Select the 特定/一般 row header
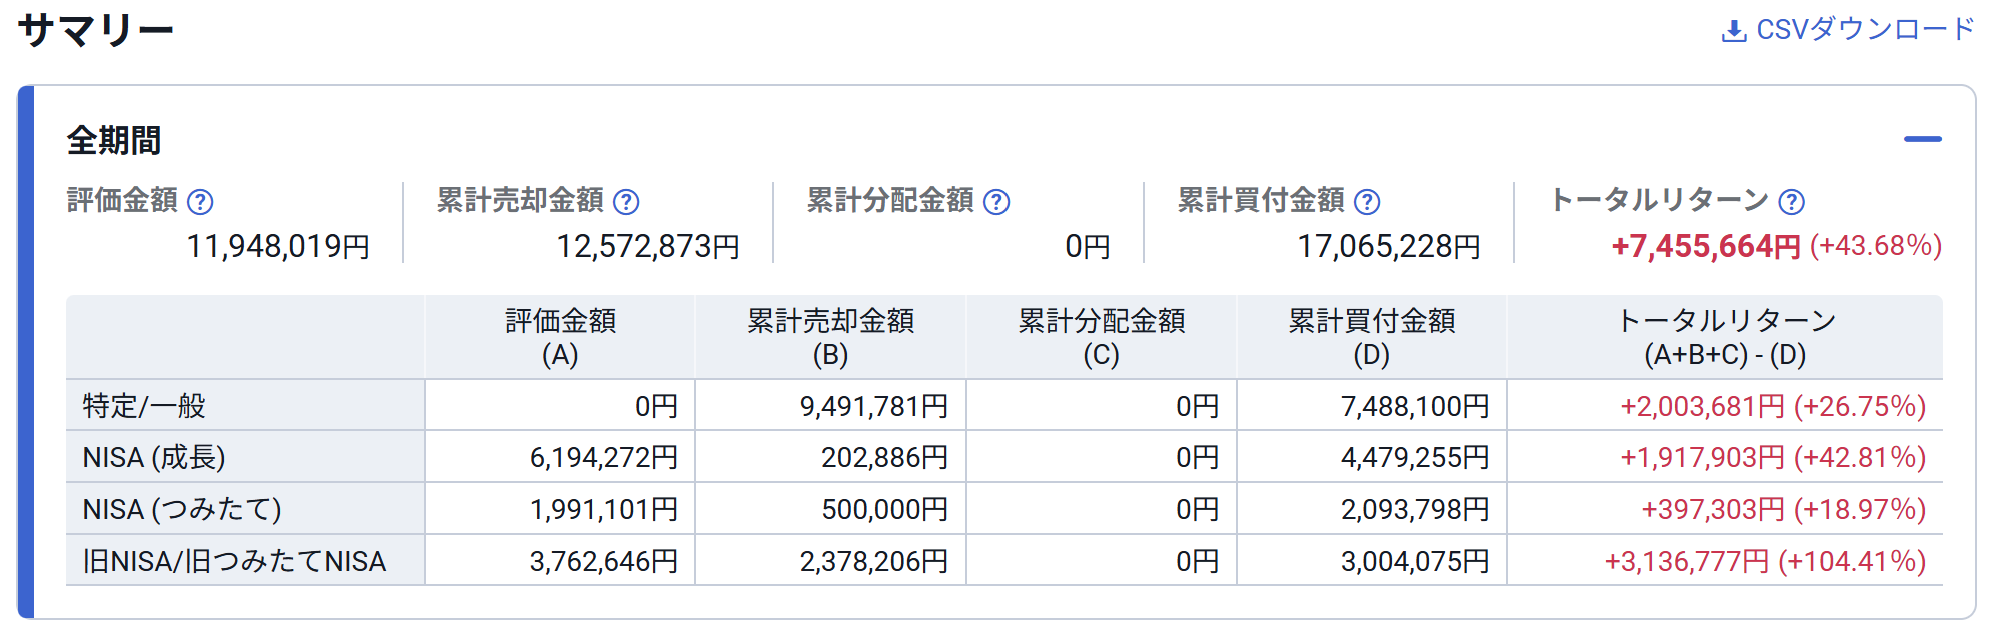 tap(144, 406)
